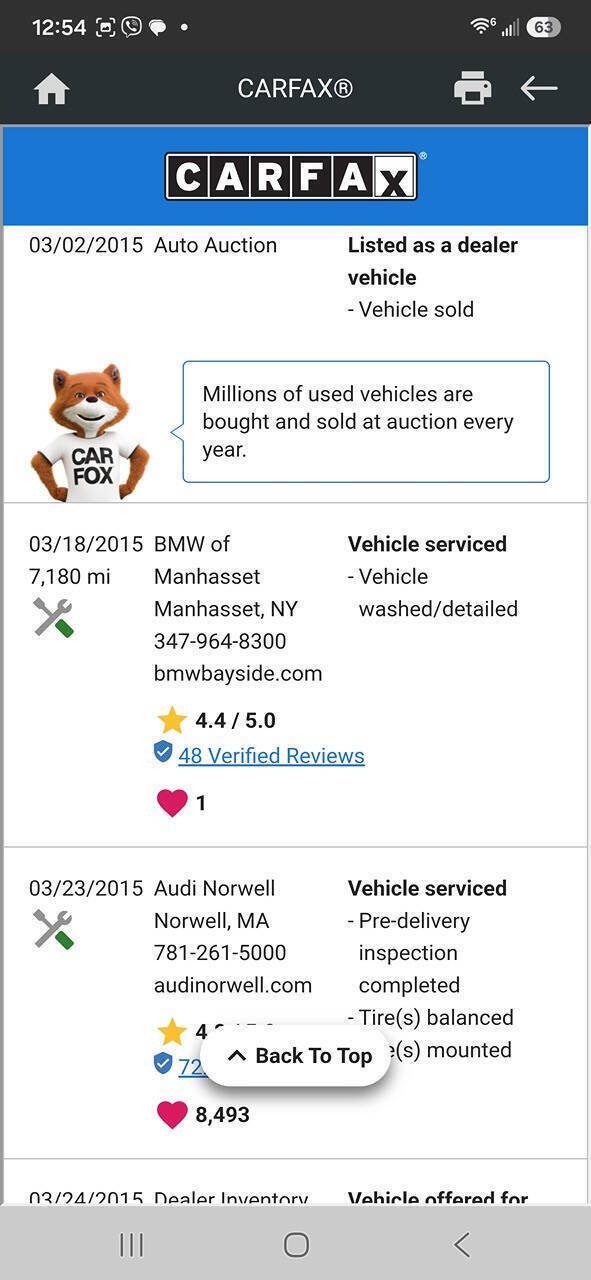Tap the wrench service icon for BMW entry

(53, 617)
